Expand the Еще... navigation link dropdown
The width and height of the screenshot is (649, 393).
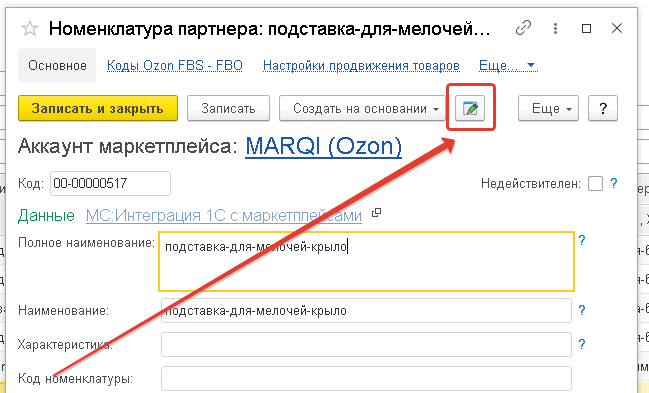508,65
